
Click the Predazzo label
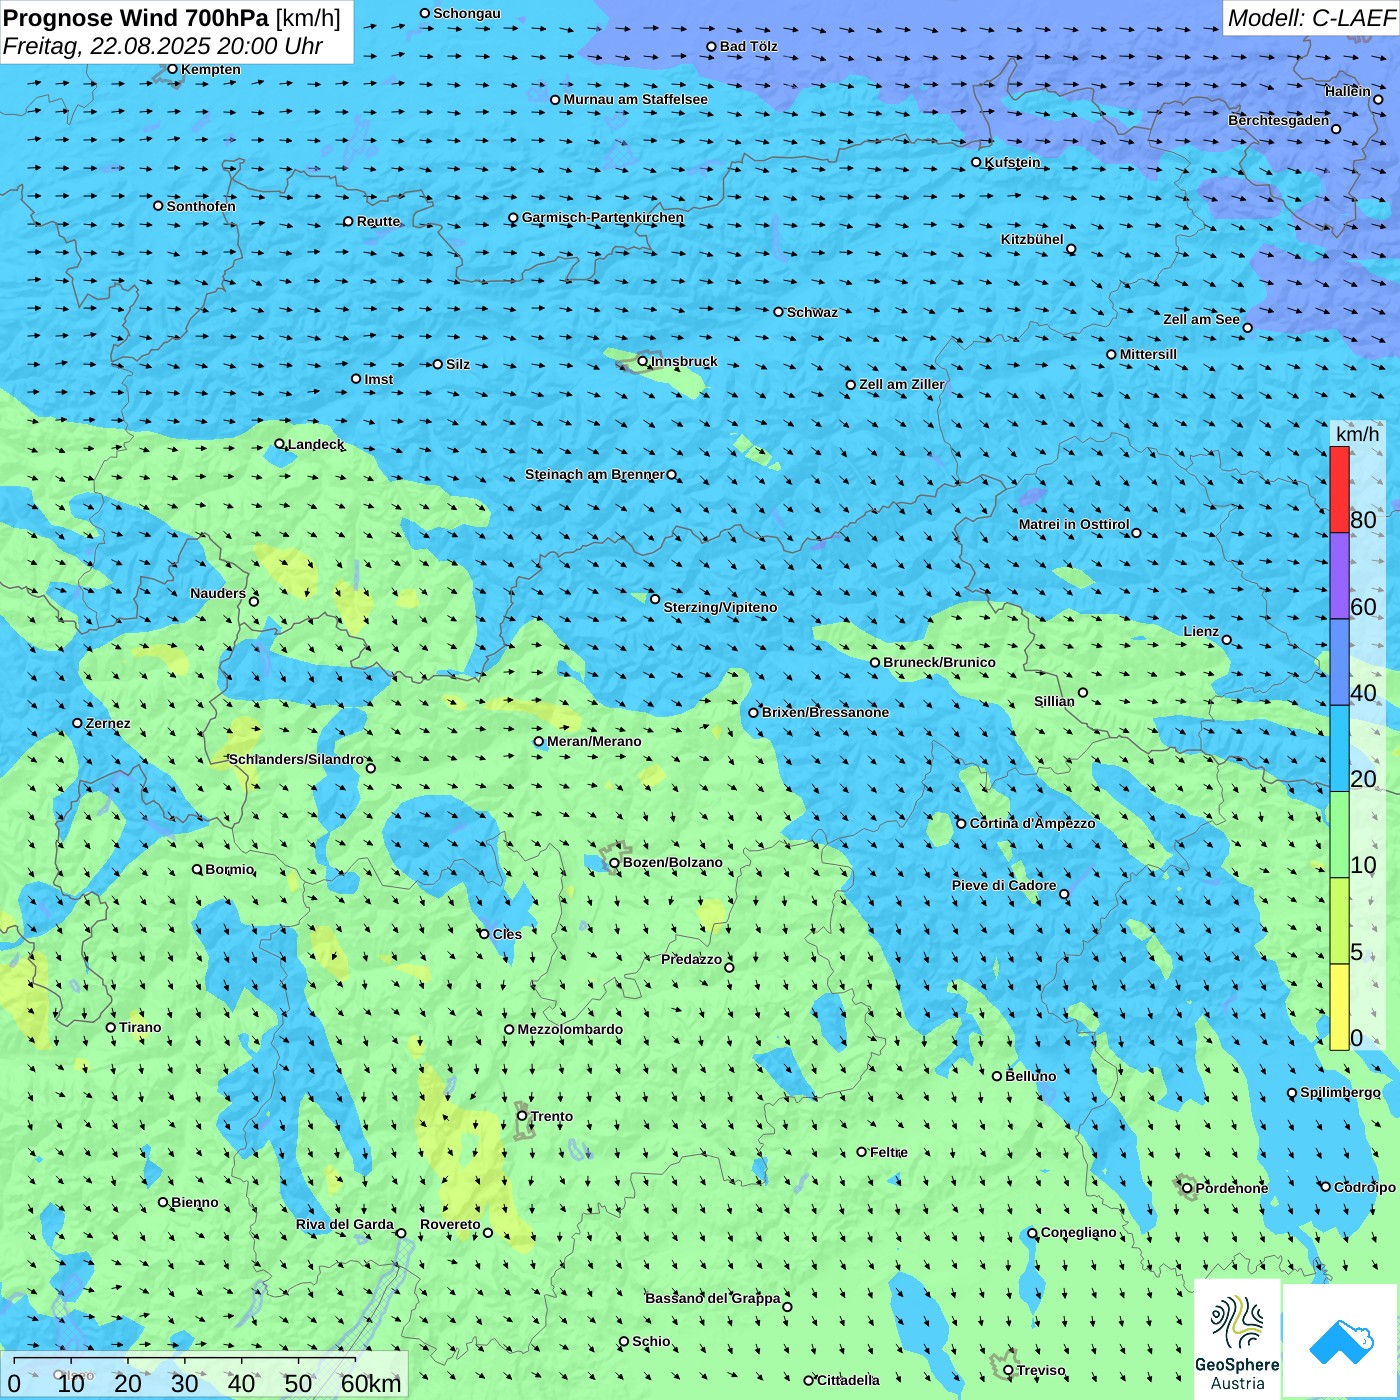(x=691, y=959)
